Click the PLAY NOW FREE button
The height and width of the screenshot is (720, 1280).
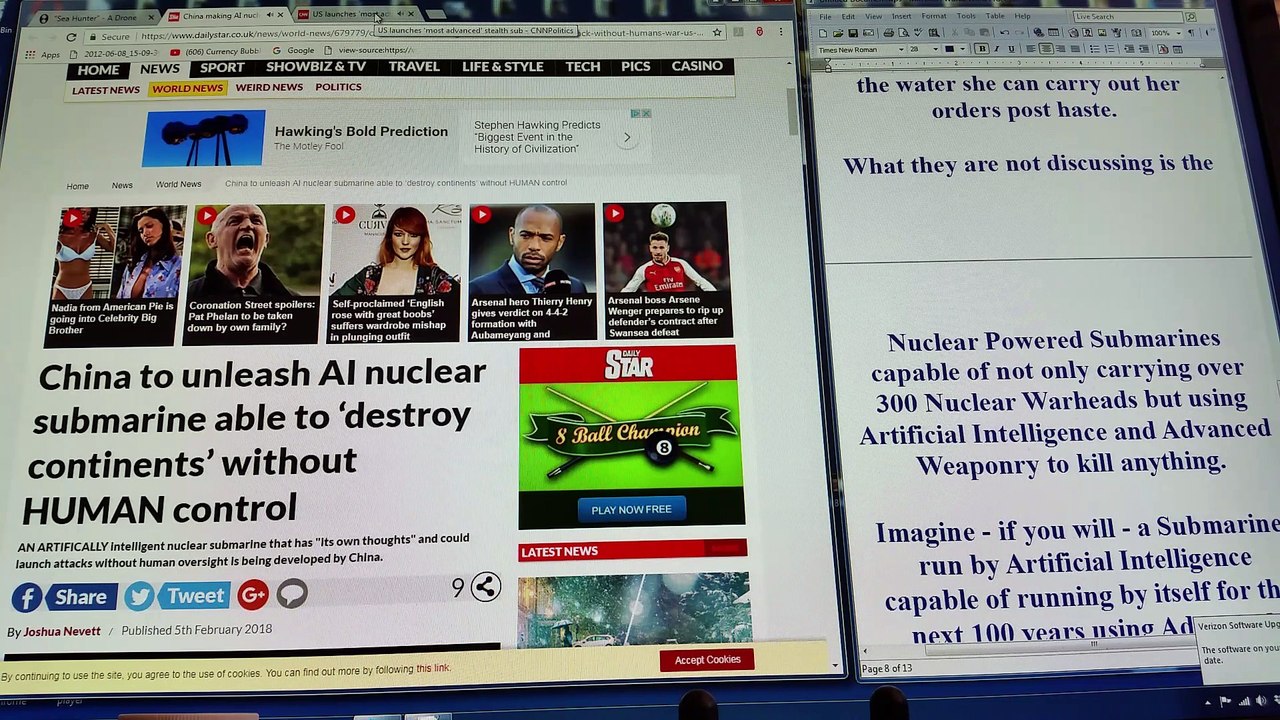tap(631, 510)
